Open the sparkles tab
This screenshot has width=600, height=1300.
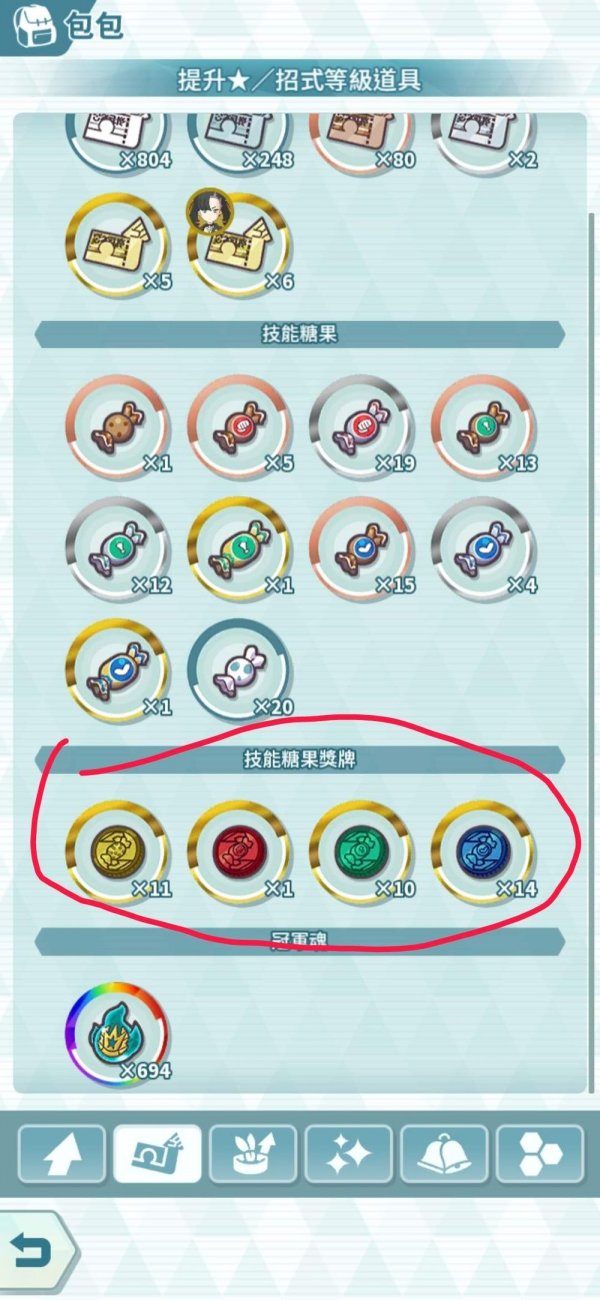[348, 1154]
